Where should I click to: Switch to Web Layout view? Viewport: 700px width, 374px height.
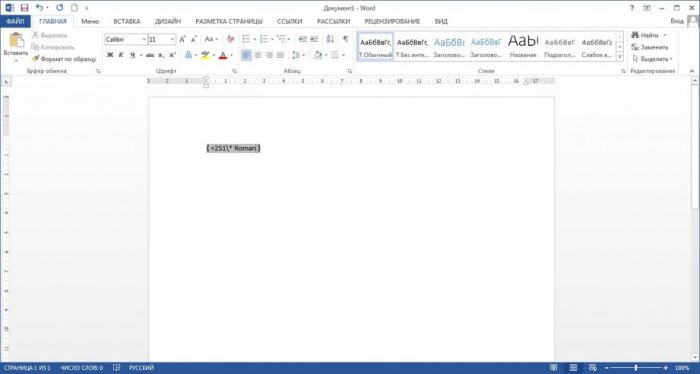pyautogui.click(x=593, y=368)
